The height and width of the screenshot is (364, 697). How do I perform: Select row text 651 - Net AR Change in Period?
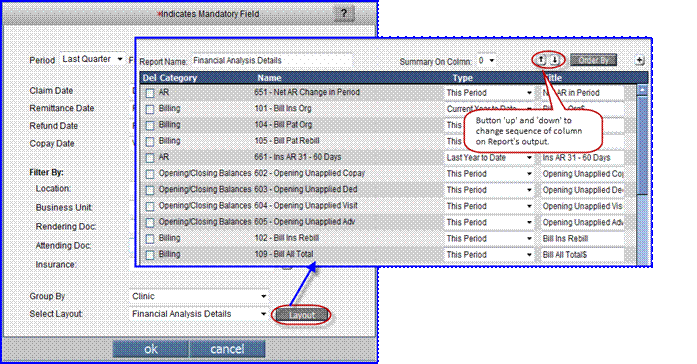pyautogui.click(x=307, y=92)
